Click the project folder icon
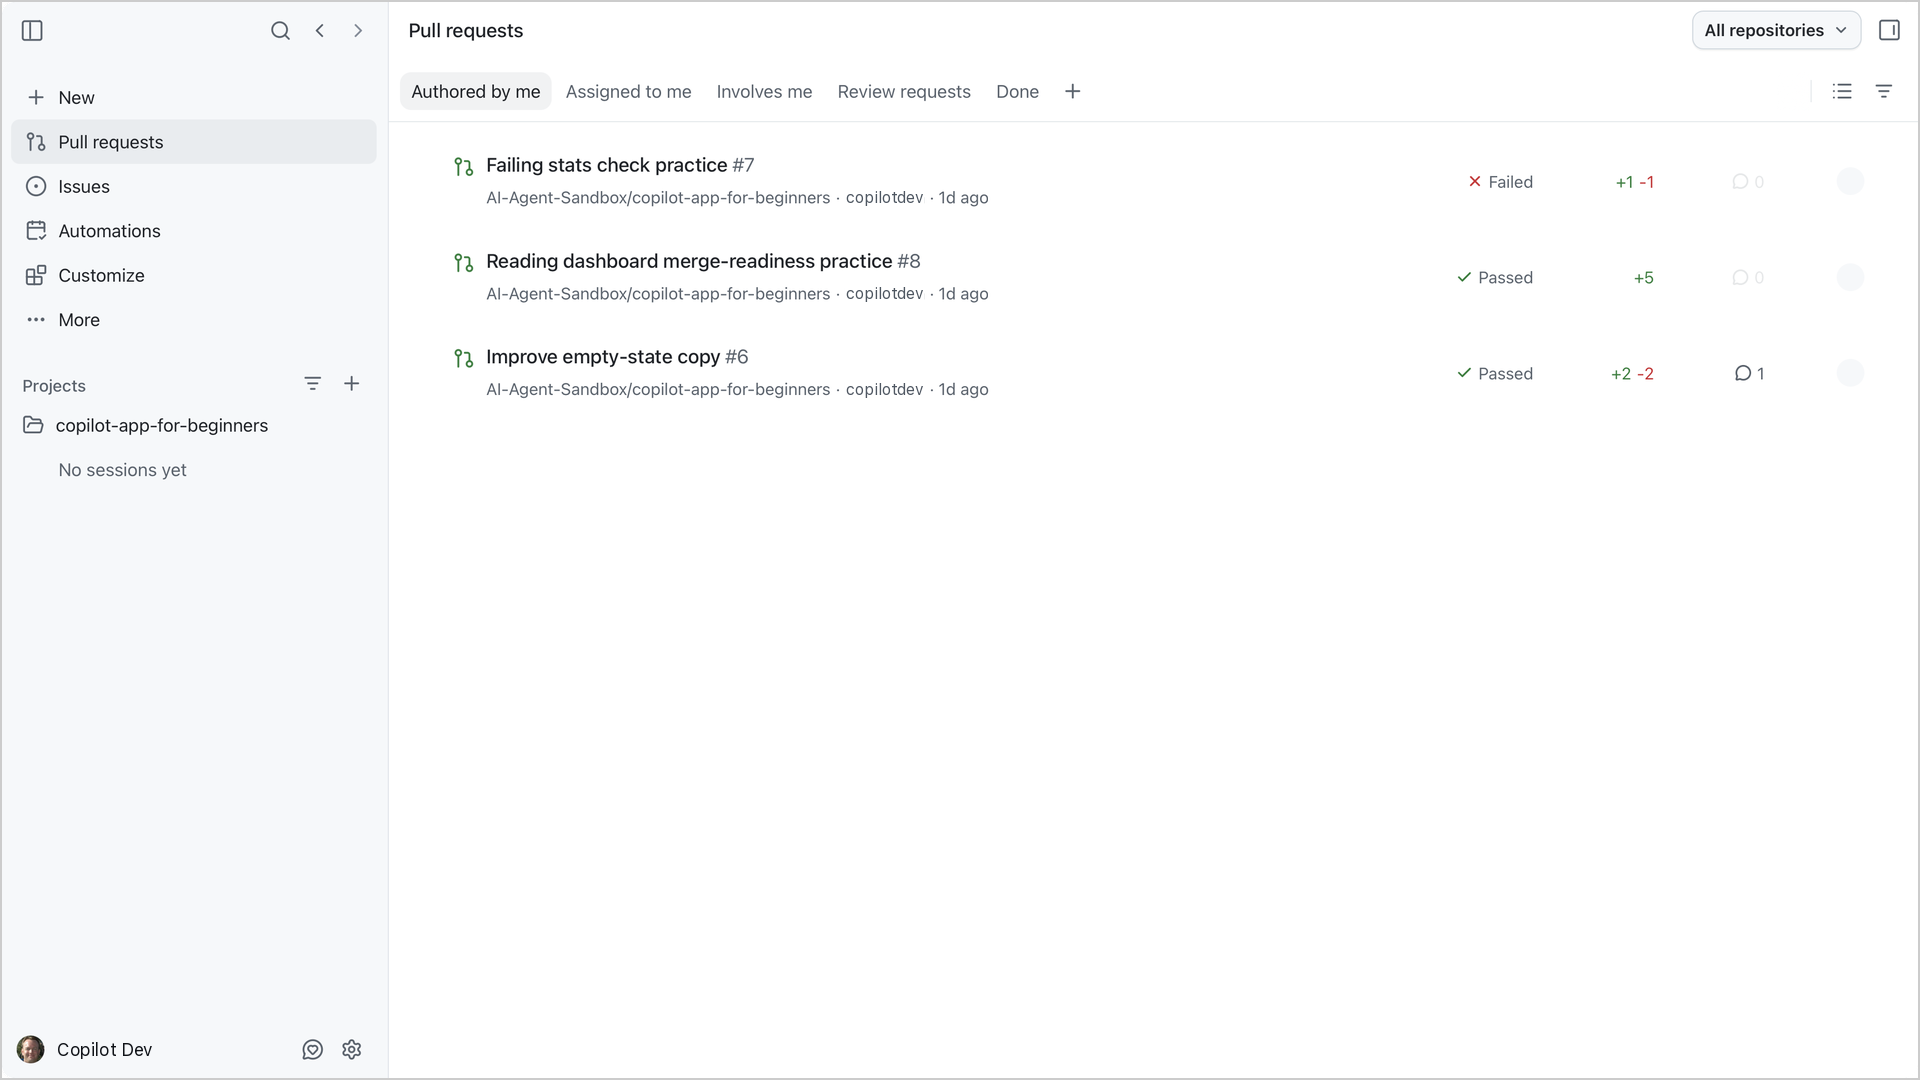 pos(33,425)
